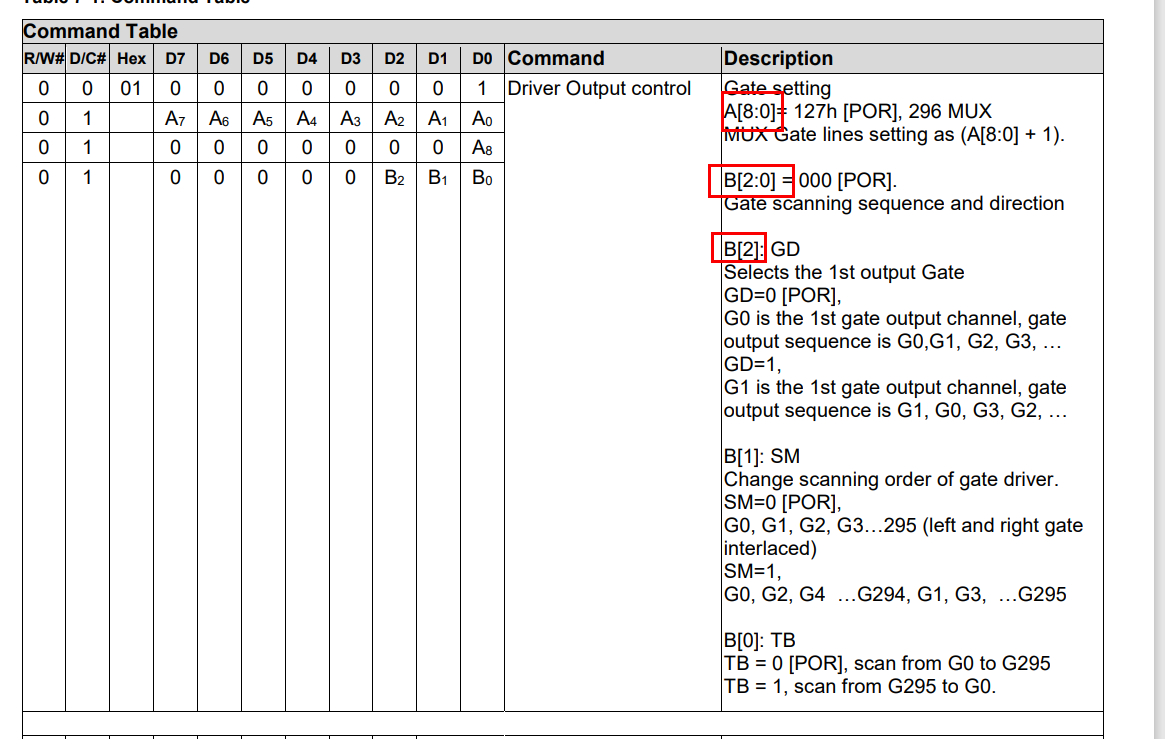
Task: Click the "B0" bit cell
Action: coord(482,178)
